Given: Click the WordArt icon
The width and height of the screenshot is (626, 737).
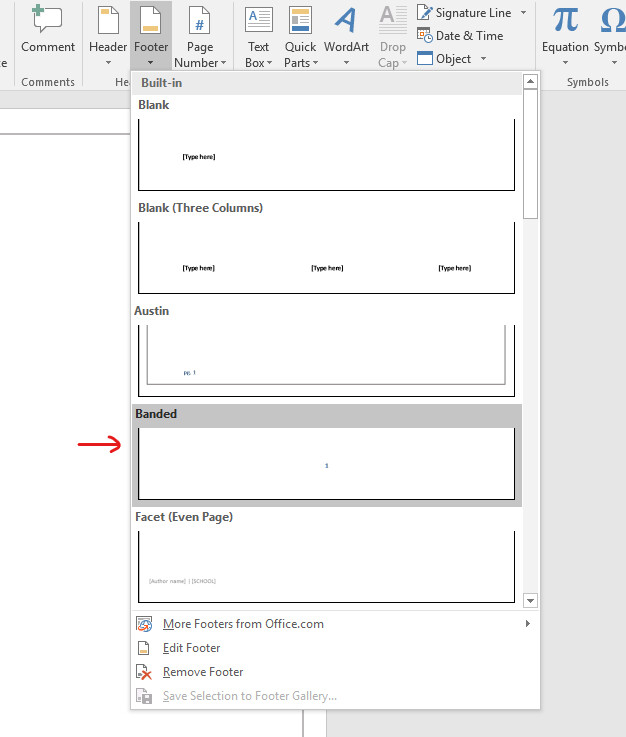Looking at the screenshot, I should (346, 20).
